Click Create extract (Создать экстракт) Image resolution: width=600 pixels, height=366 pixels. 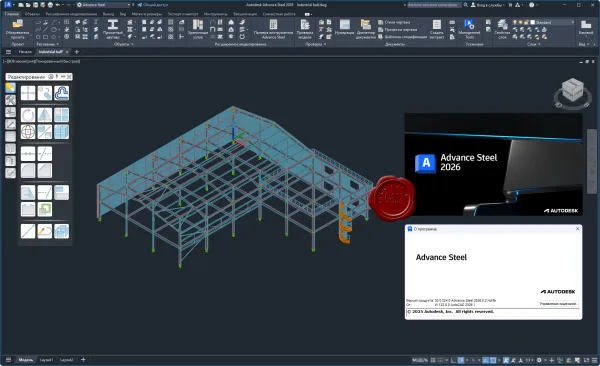pos(437,29)
